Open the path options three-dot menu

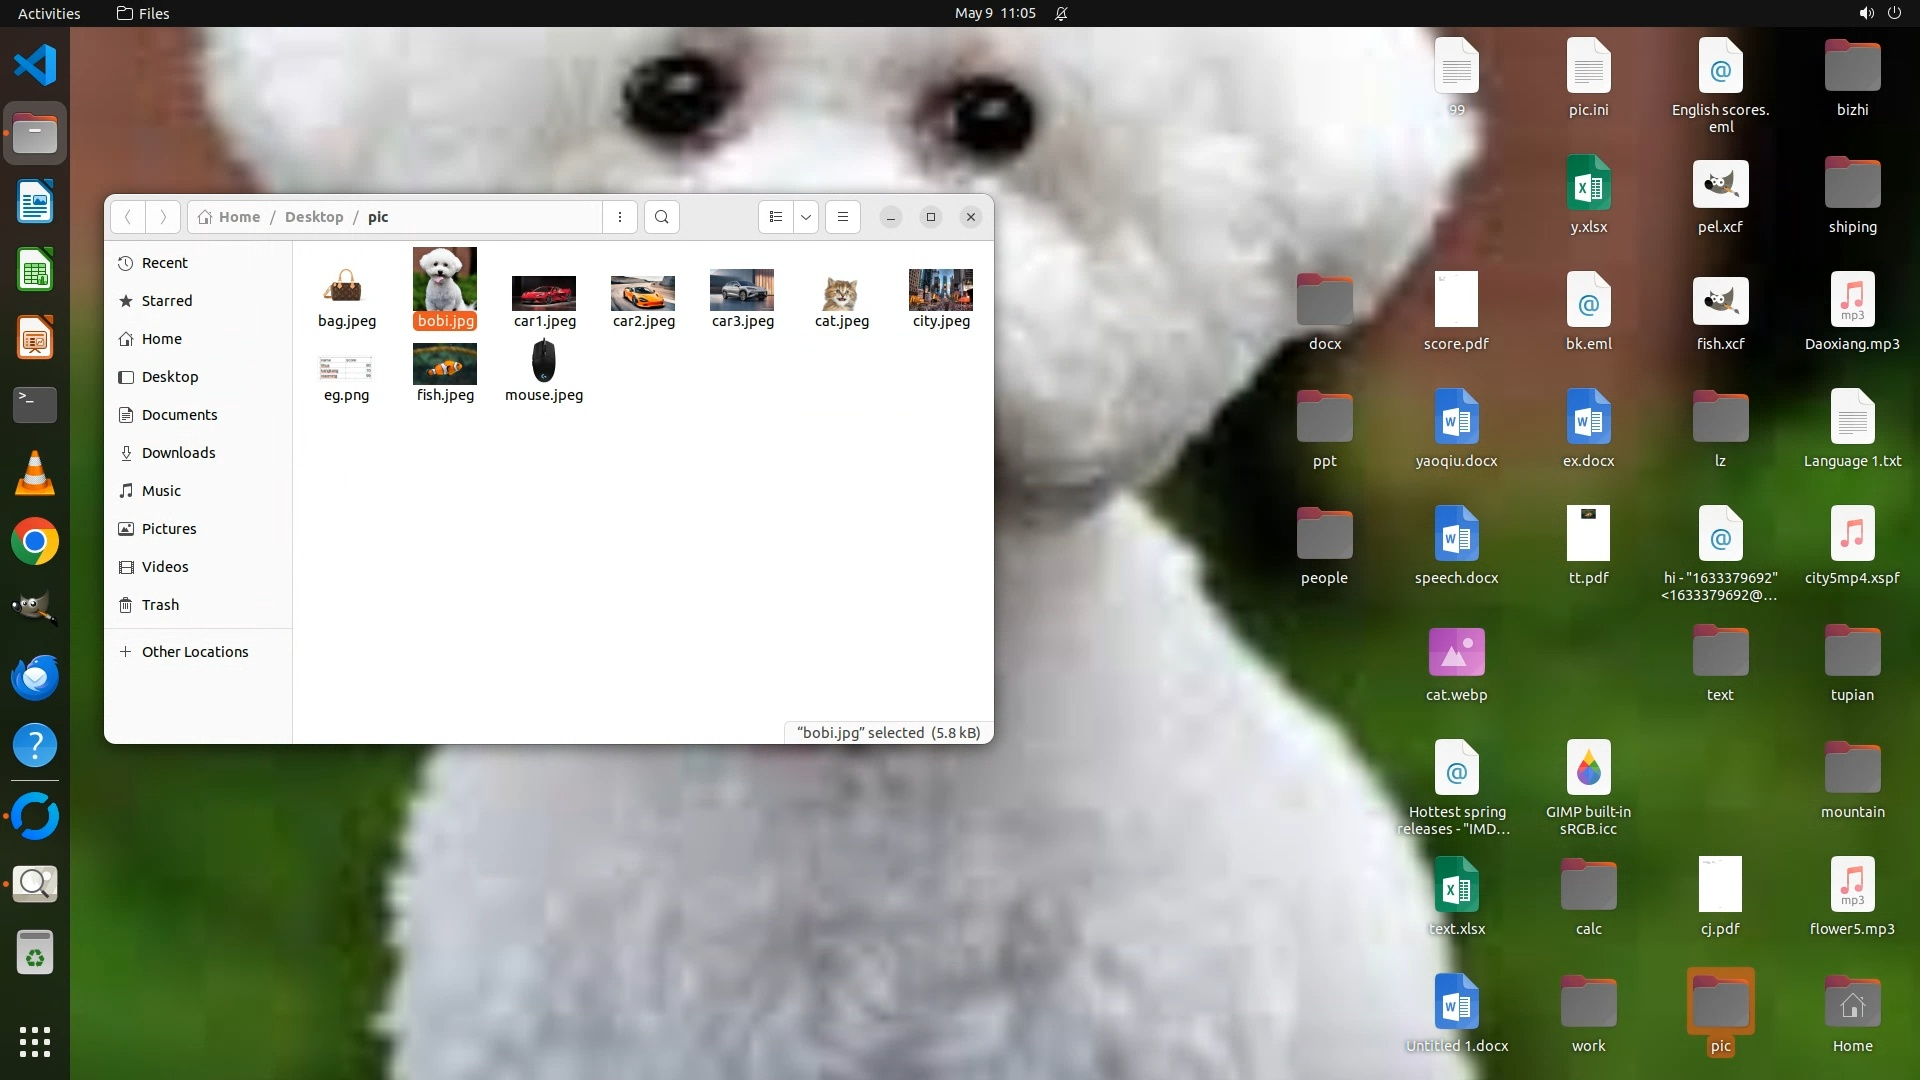[x=620, y=217]
